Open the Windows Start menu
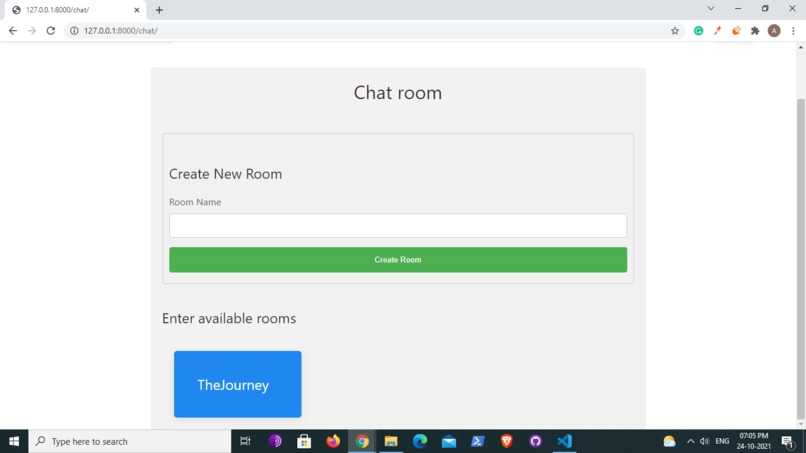This screenshot has height=453, width=806. 14,441
